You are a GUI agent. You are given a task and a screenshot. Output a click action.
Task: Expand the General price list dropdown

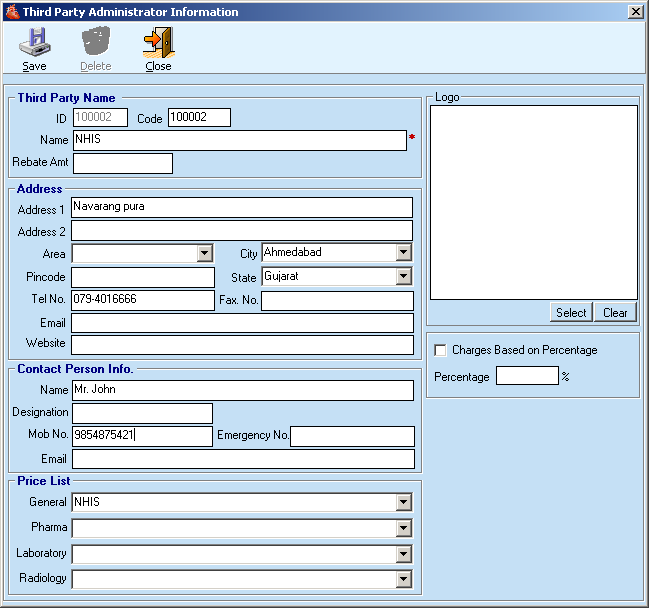click(x=403, y=502)
